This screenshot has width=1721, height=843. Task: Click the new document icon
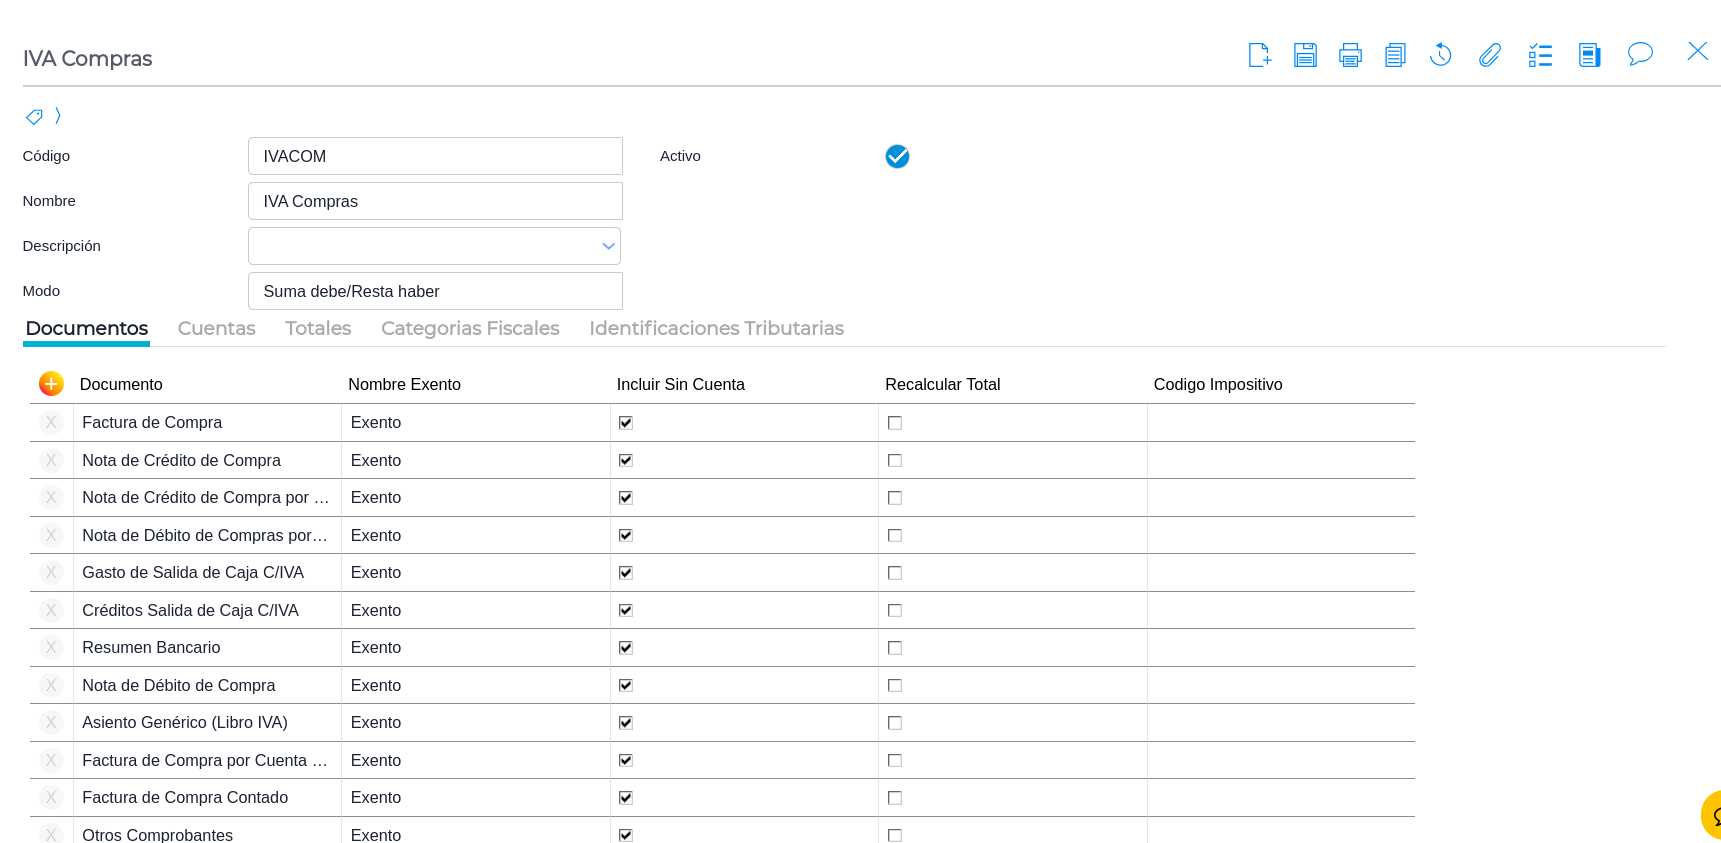click(x=1259, y=55)
